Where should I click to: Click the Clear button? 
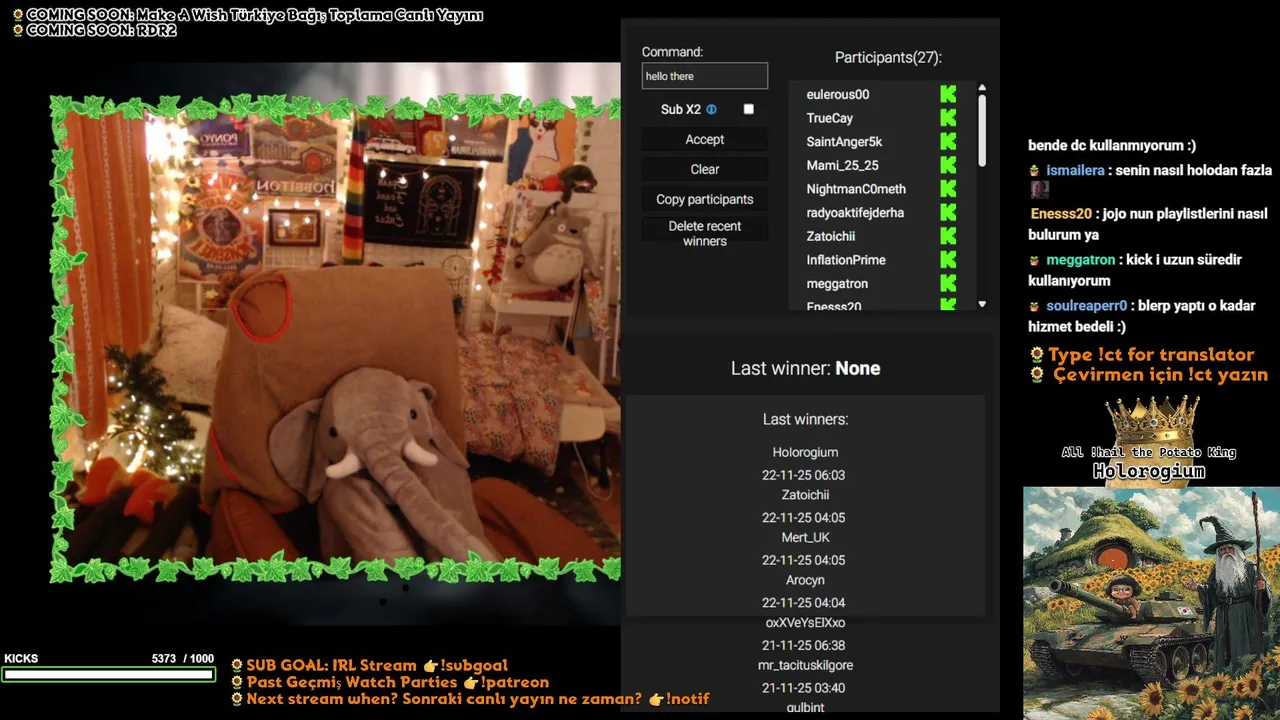[705, 169]
